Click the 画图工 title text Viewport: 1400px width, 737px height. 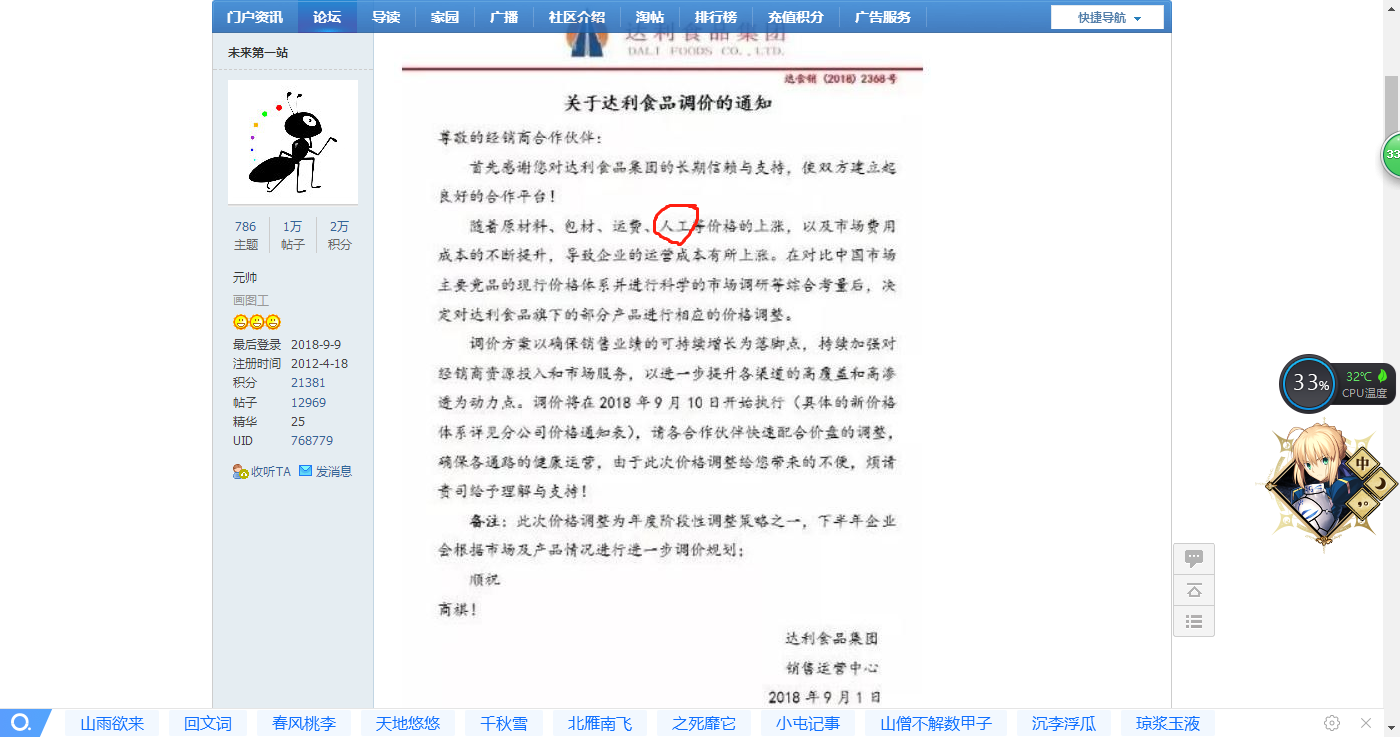coord(251,300)
